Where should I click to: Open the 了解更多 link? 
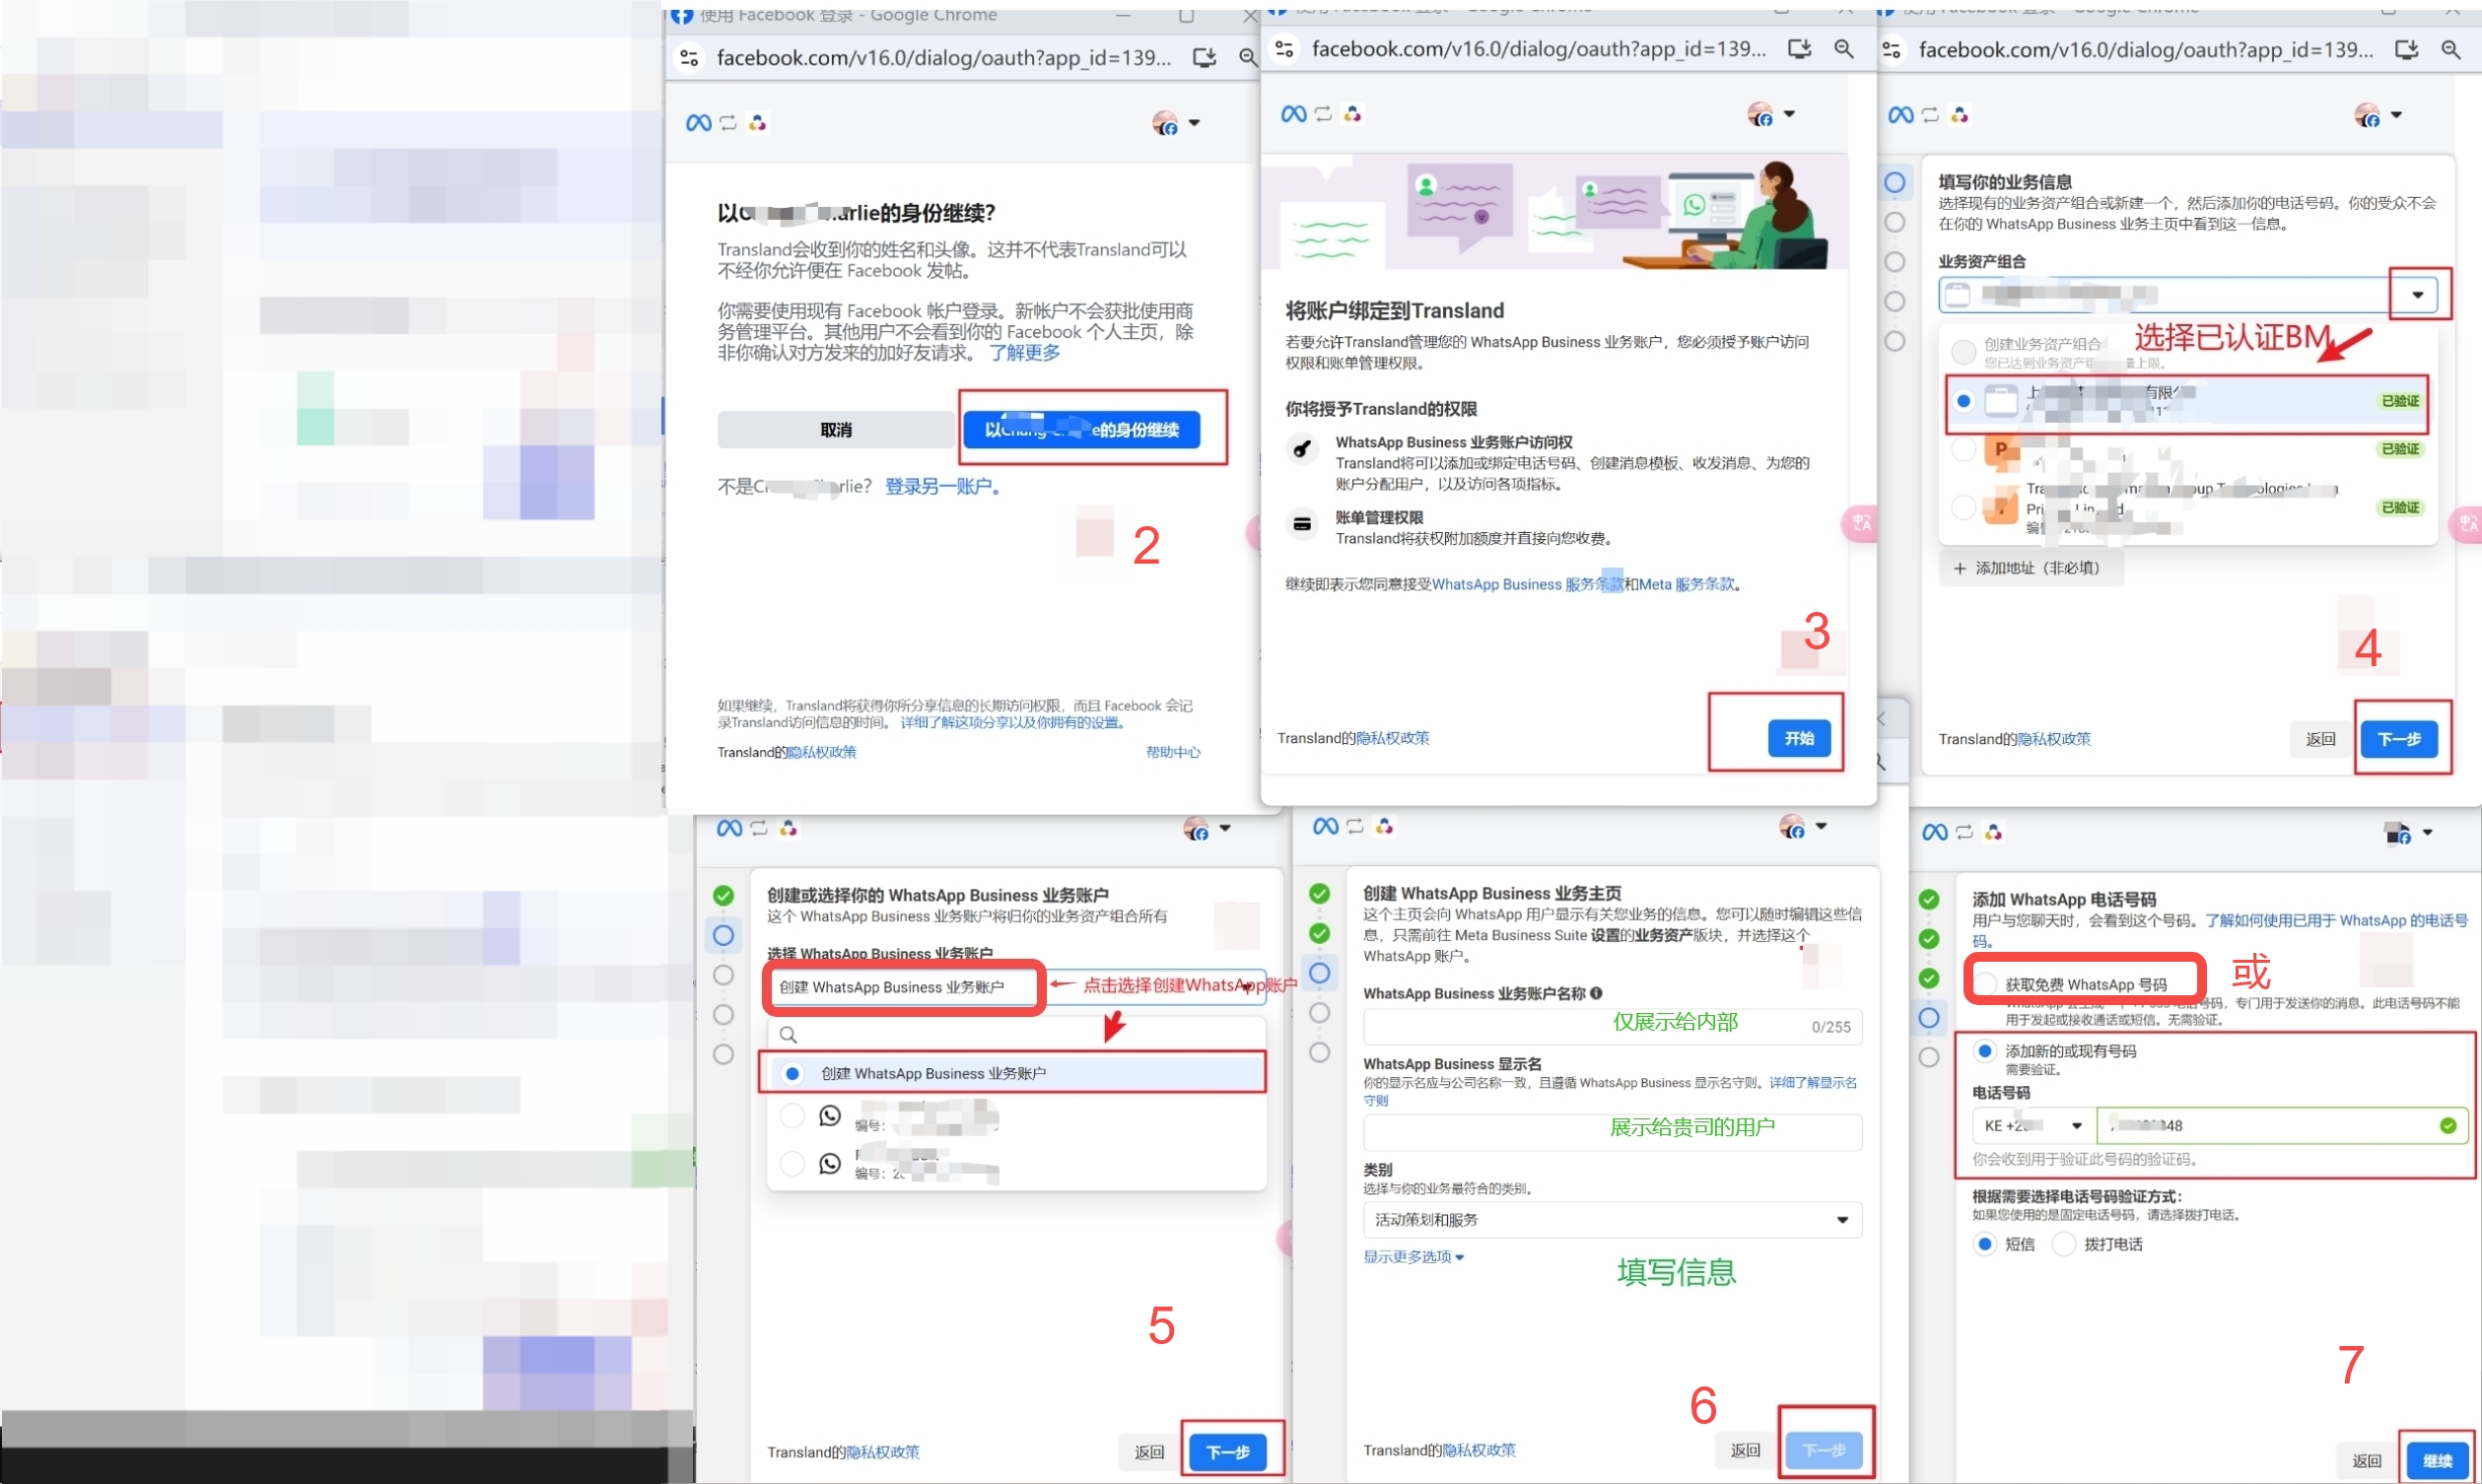[x=1025, y=353]
